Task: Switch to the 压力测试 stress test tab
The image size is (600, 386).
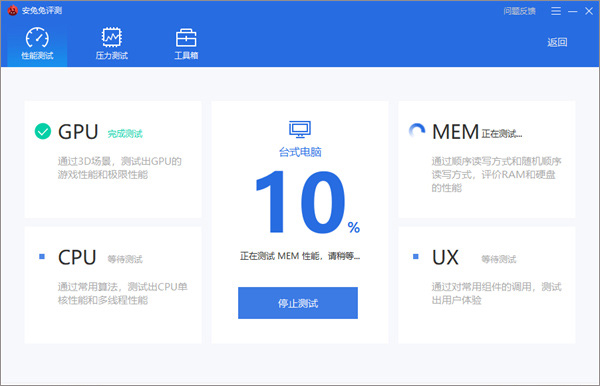Action: [x=111, y=44]
